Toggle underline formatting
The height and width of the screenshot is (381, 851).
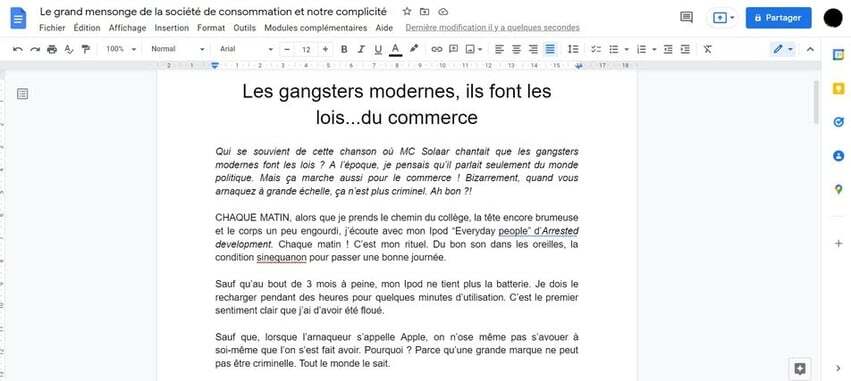[x=378, y=49]
